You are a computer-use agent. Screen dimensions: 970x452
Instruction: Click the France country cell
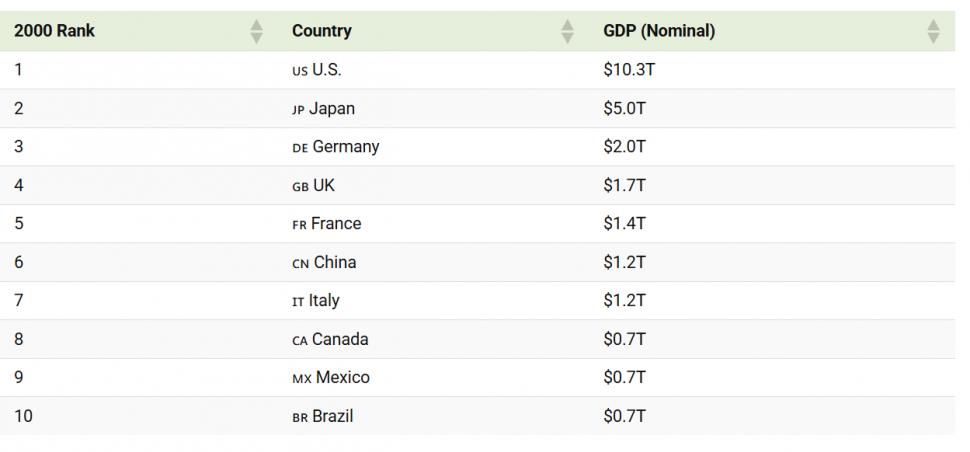(x=336, y=224)
